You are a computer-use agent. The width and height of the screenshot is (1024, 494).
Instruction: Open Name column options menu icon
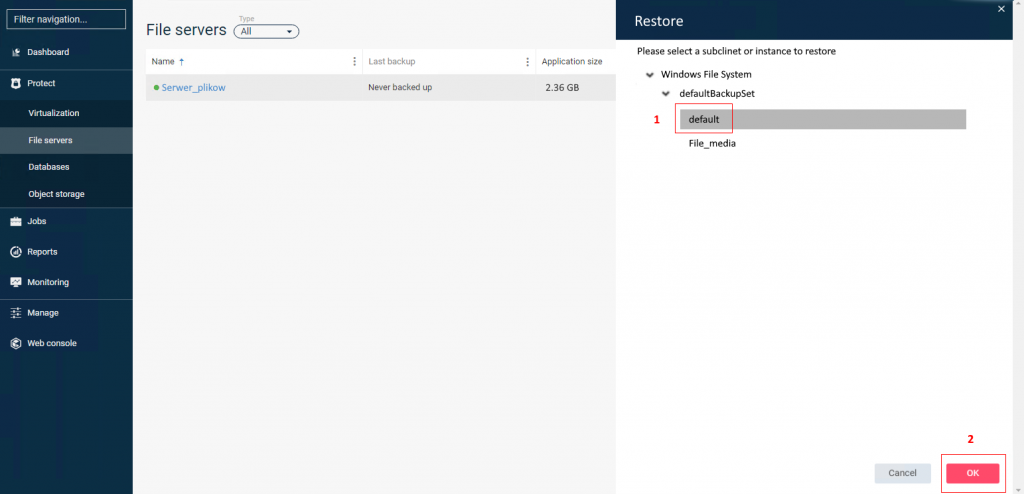pos(354,62)
